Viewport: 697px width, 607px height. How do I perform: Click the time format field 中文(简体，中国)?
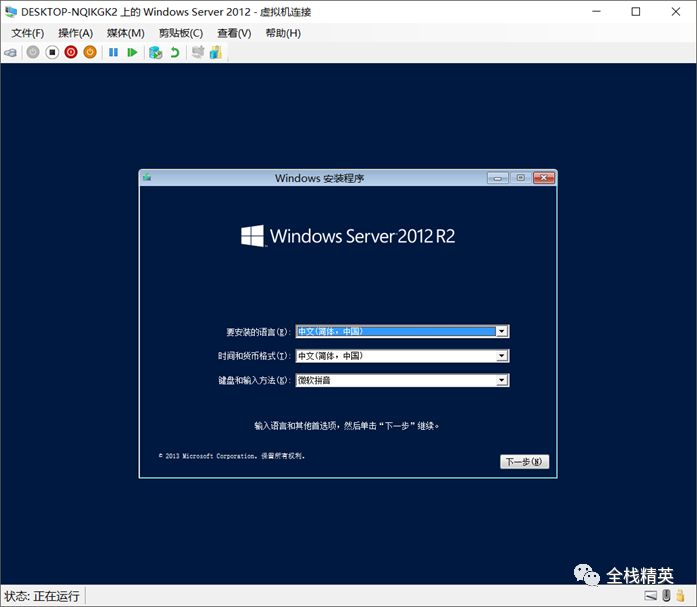402,356
